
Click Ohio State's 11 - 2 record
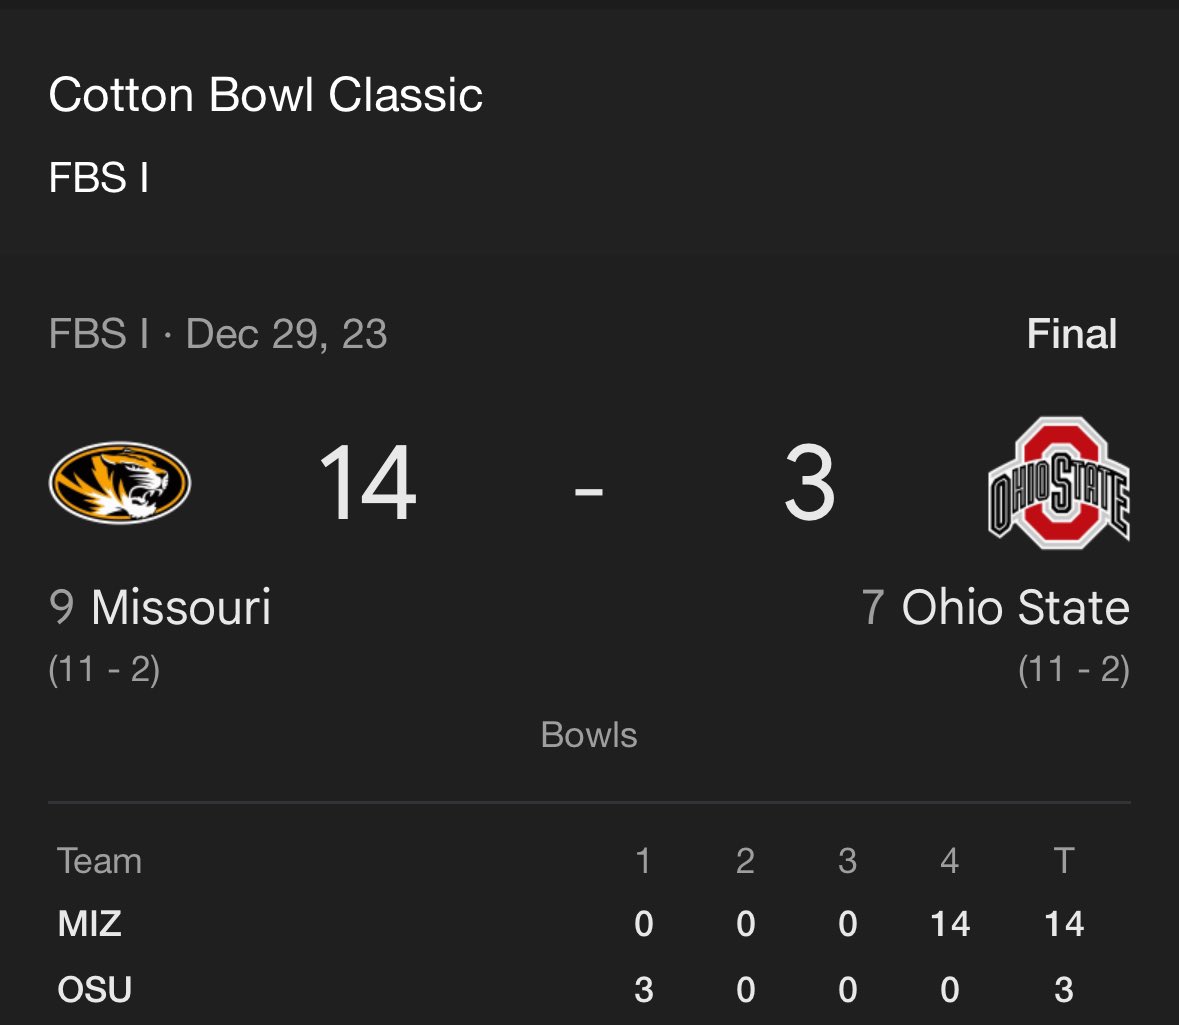(1074, 669)
